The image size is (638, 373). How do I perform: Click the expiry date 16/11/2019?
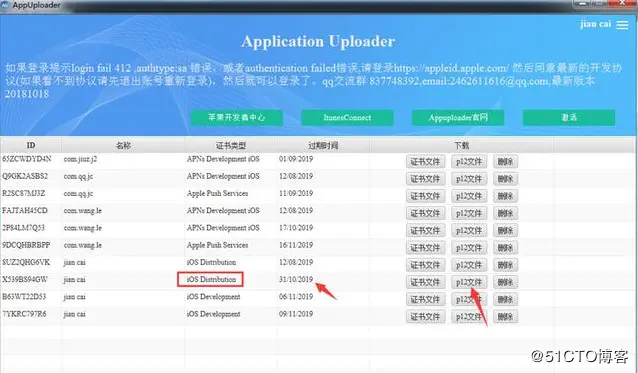tap(296, 245)
